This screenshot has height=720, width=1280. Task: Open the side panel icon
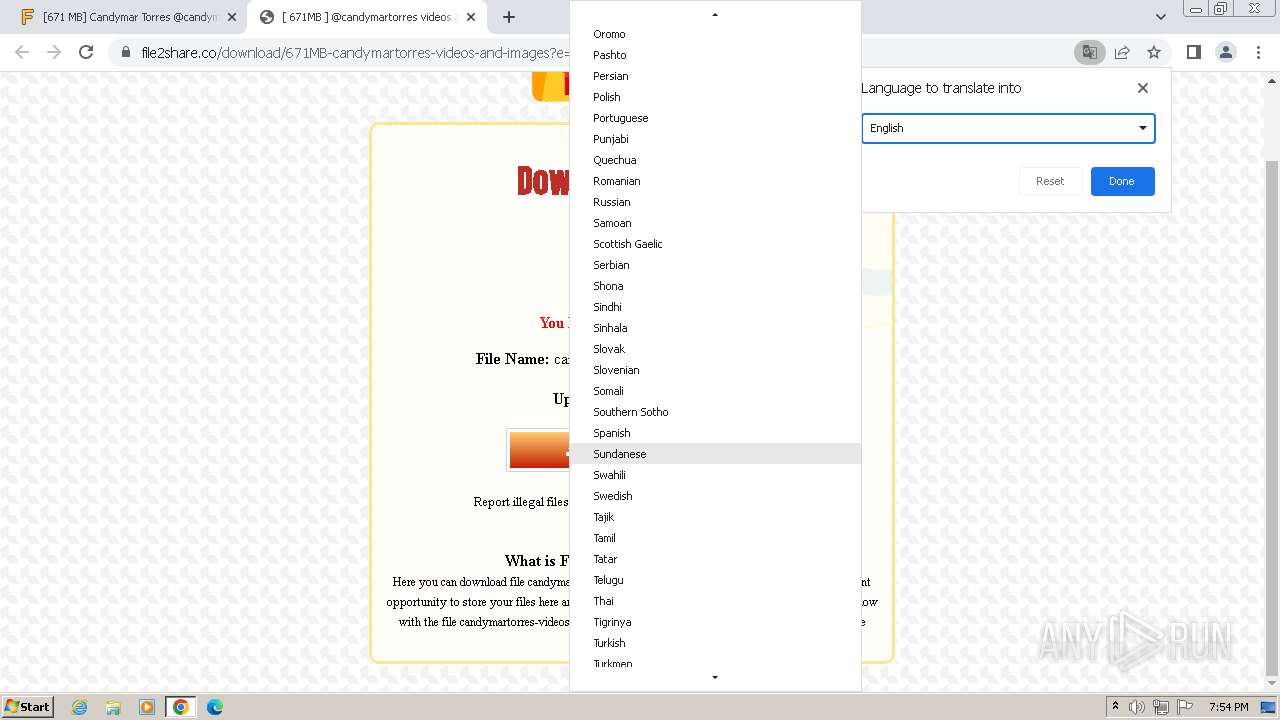coord(1194,52)
